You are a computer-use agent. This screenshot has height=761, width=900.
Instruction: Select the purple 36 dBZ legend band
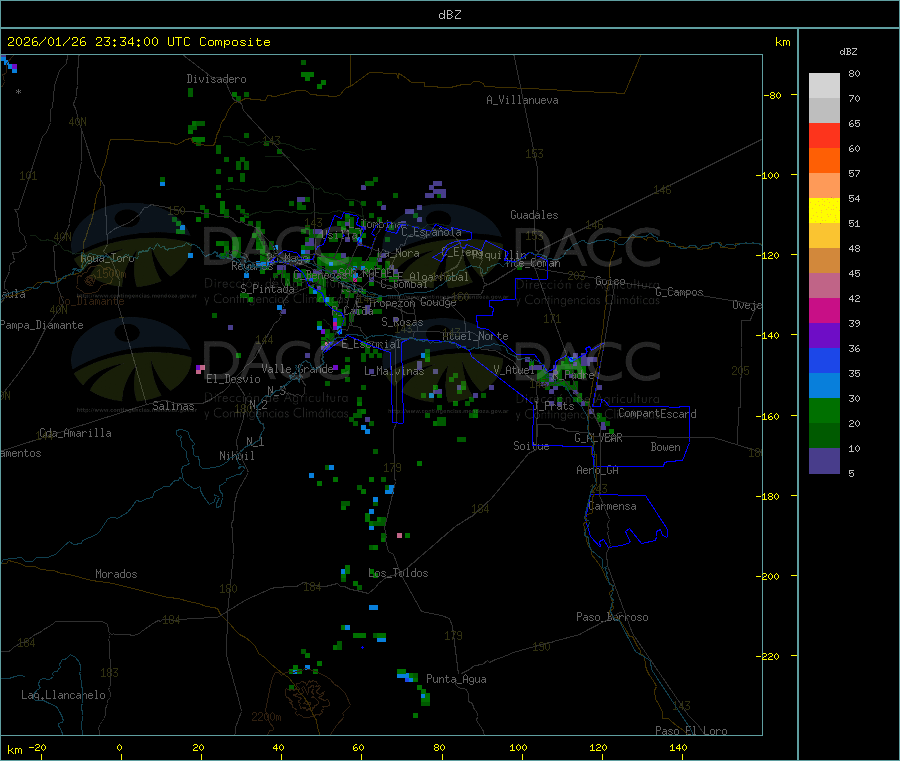pyautogui.click(x=824, y=336)
